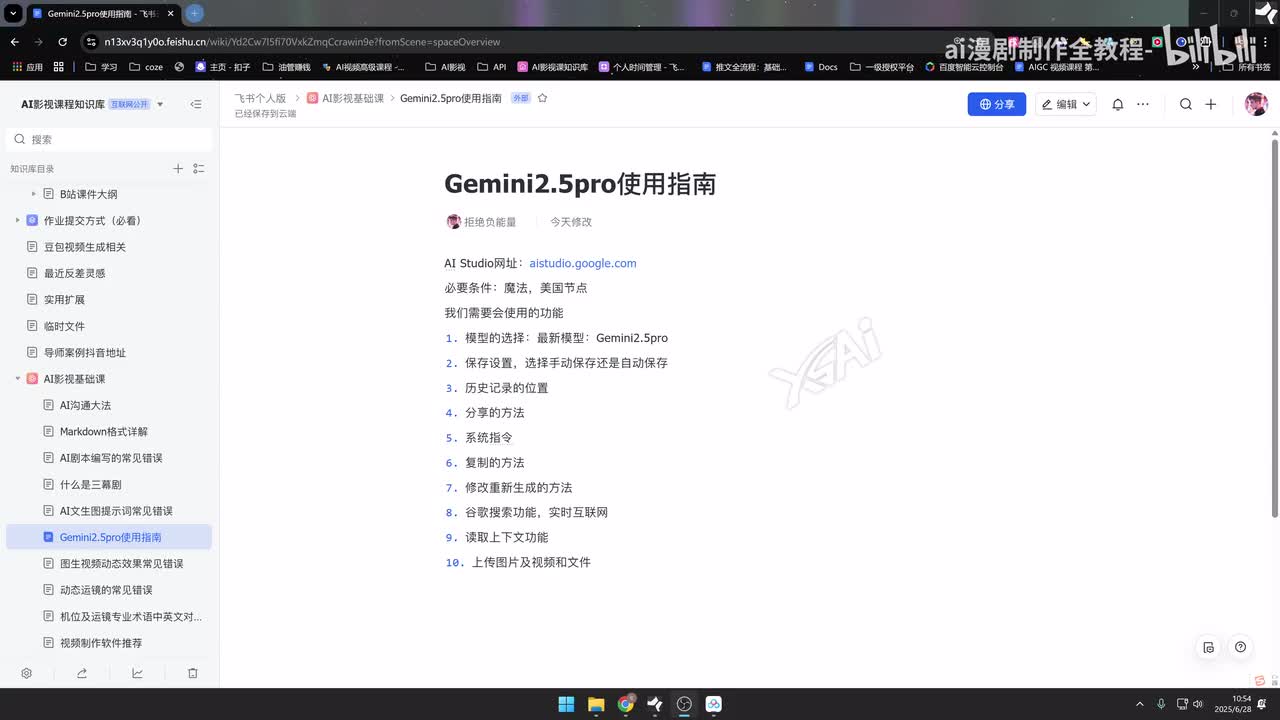Viewport: 1280px width, 720px height.
Task: Click list item 系统指令
Action: [488, 438]
